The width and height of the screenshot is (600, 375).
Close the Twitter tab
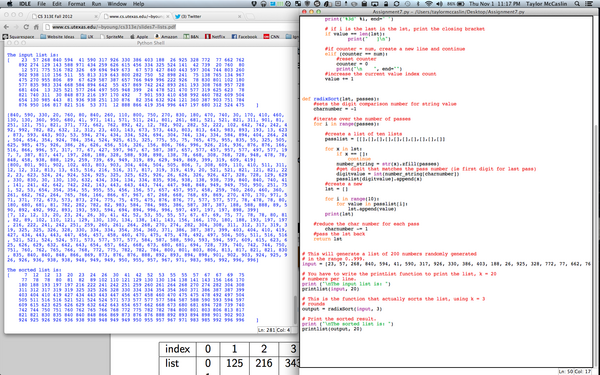coord(240,16)
